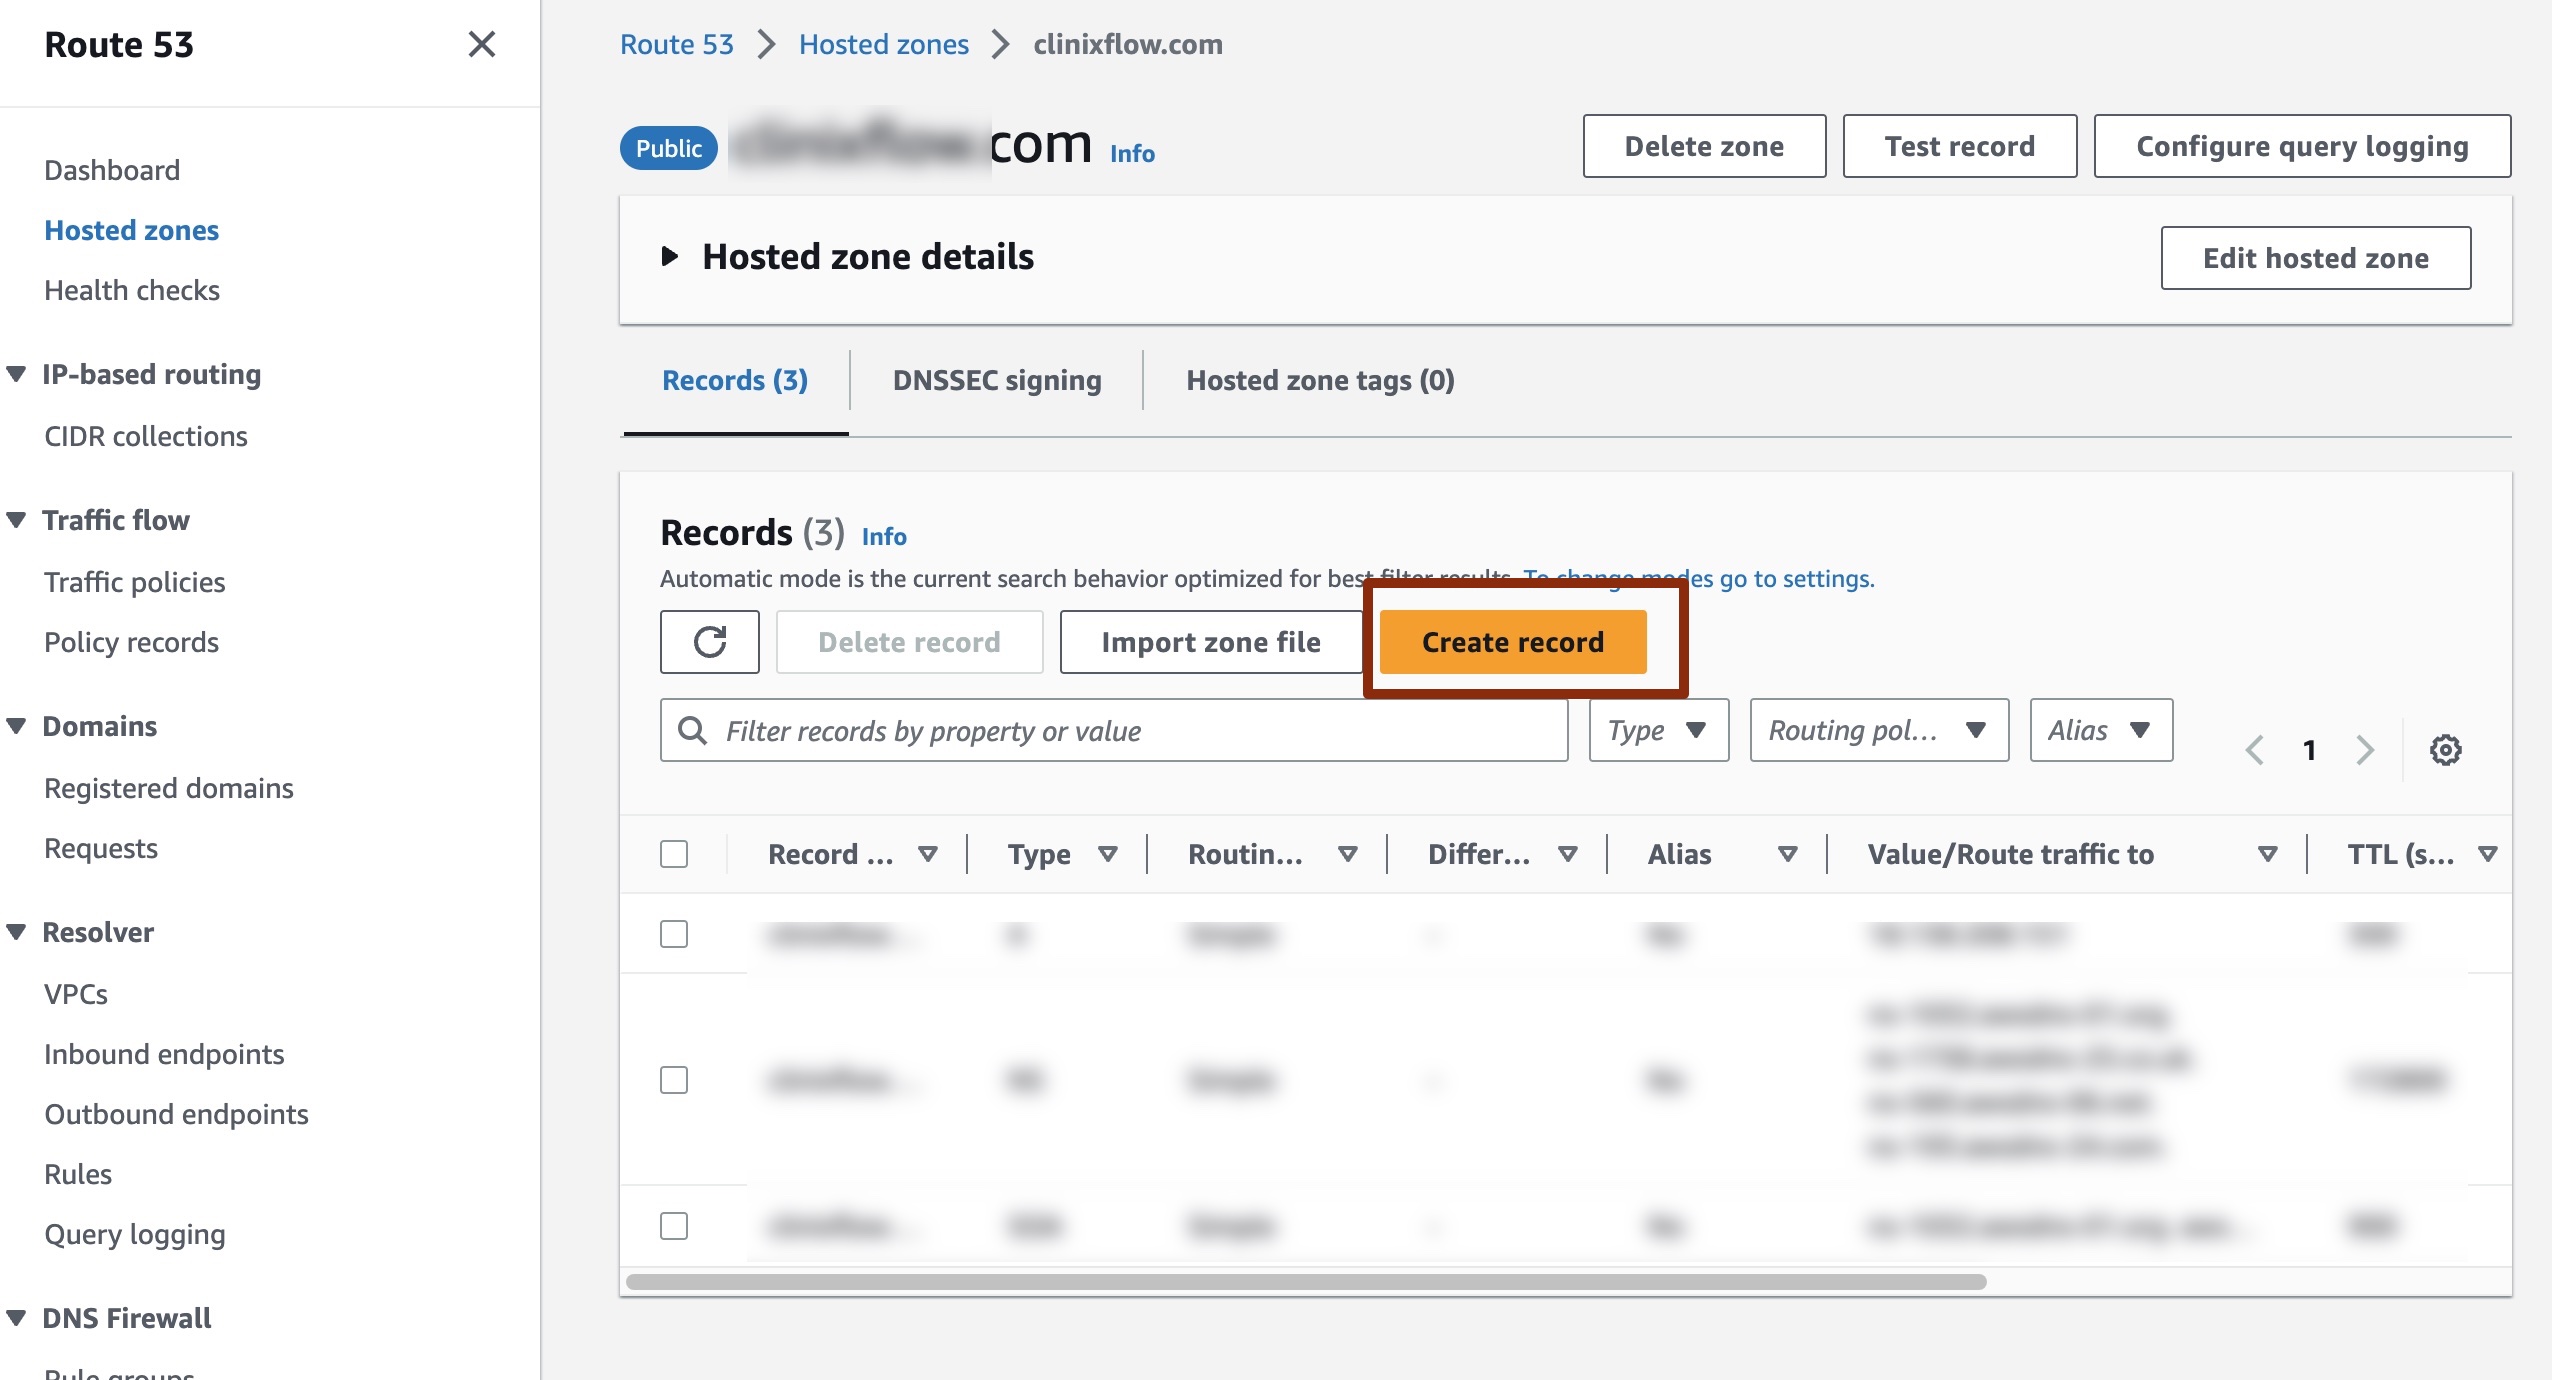
Task: Collapse IP-based routing section
Action: 16,374
